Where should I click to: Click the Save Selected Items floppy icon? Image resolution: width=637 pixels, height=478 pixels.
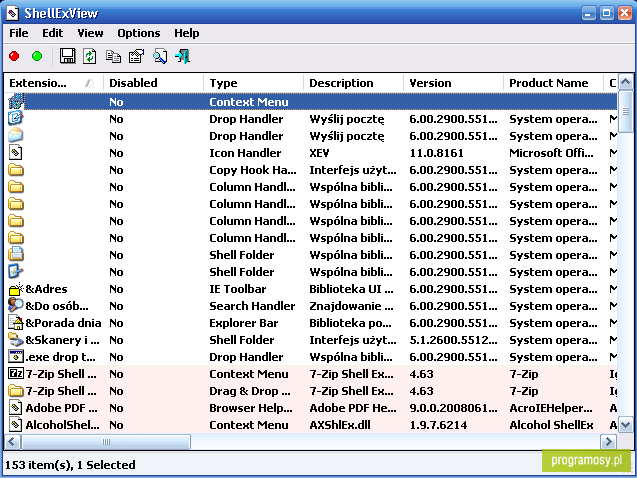[67, 56]
